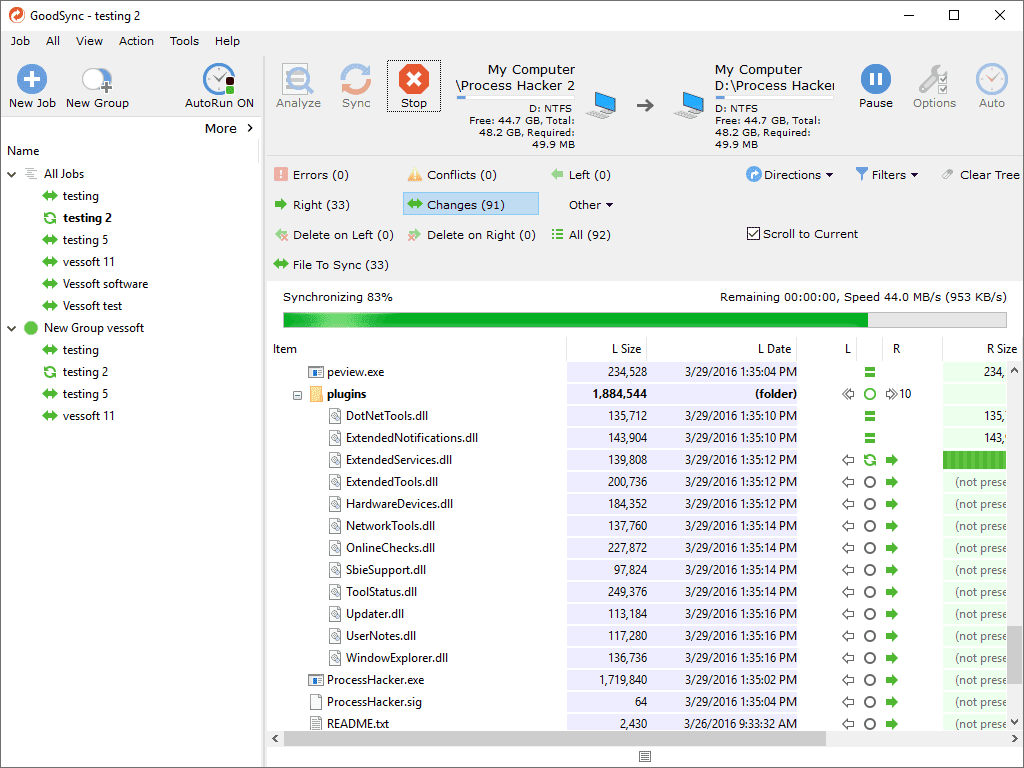This screenshot has width=1024, height=768.
Task: Sort by L Date column header
Action: [722, 349]
